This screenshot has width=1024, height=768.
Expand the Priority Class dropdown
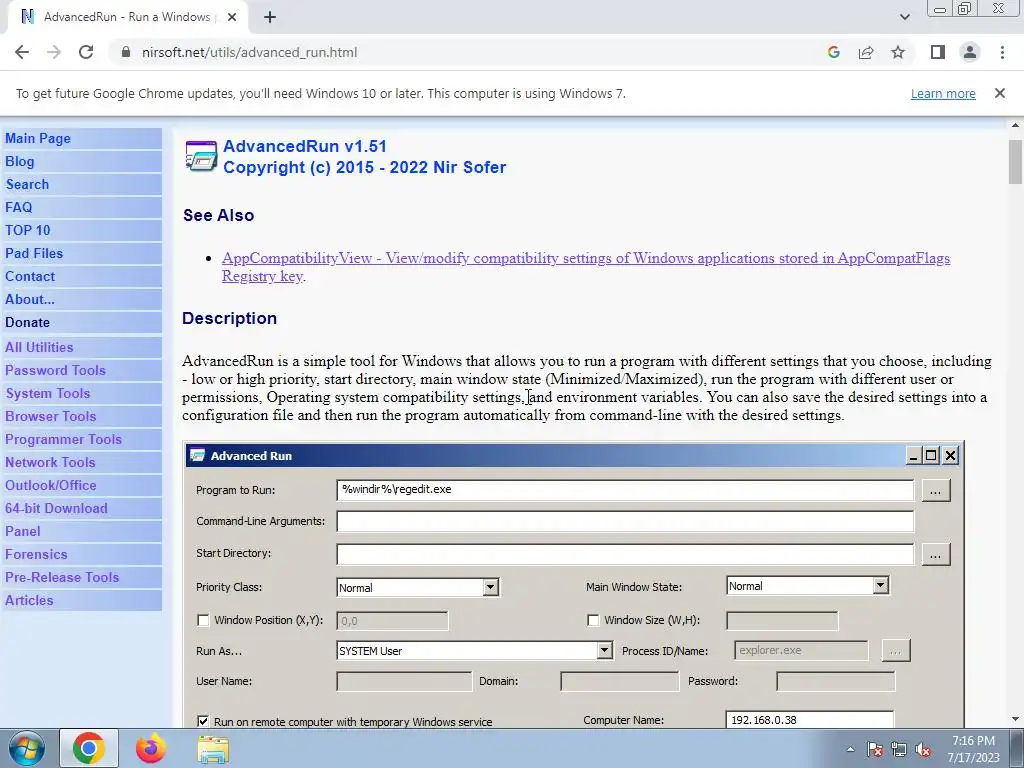(x=490, y=587)
